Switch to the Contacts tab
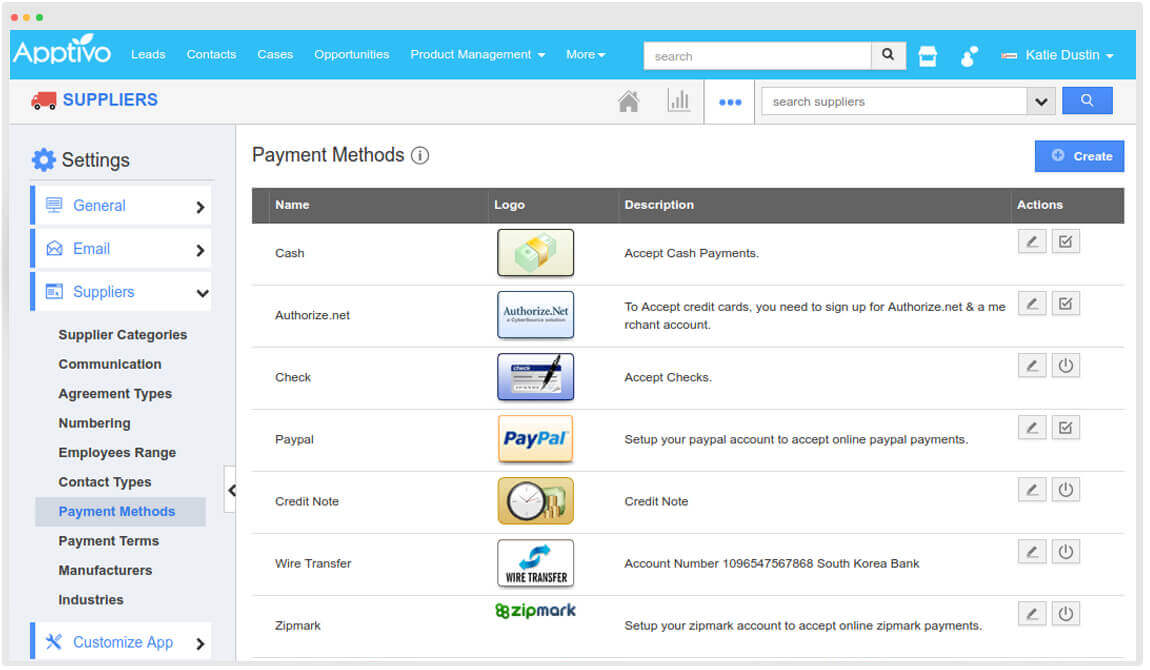 point(211,55)
